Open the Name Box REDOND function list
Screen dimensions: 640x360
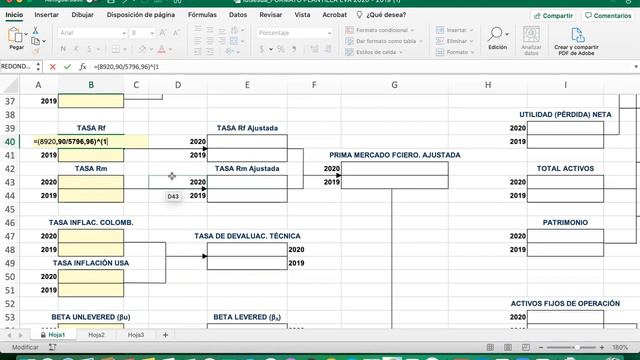38,67
